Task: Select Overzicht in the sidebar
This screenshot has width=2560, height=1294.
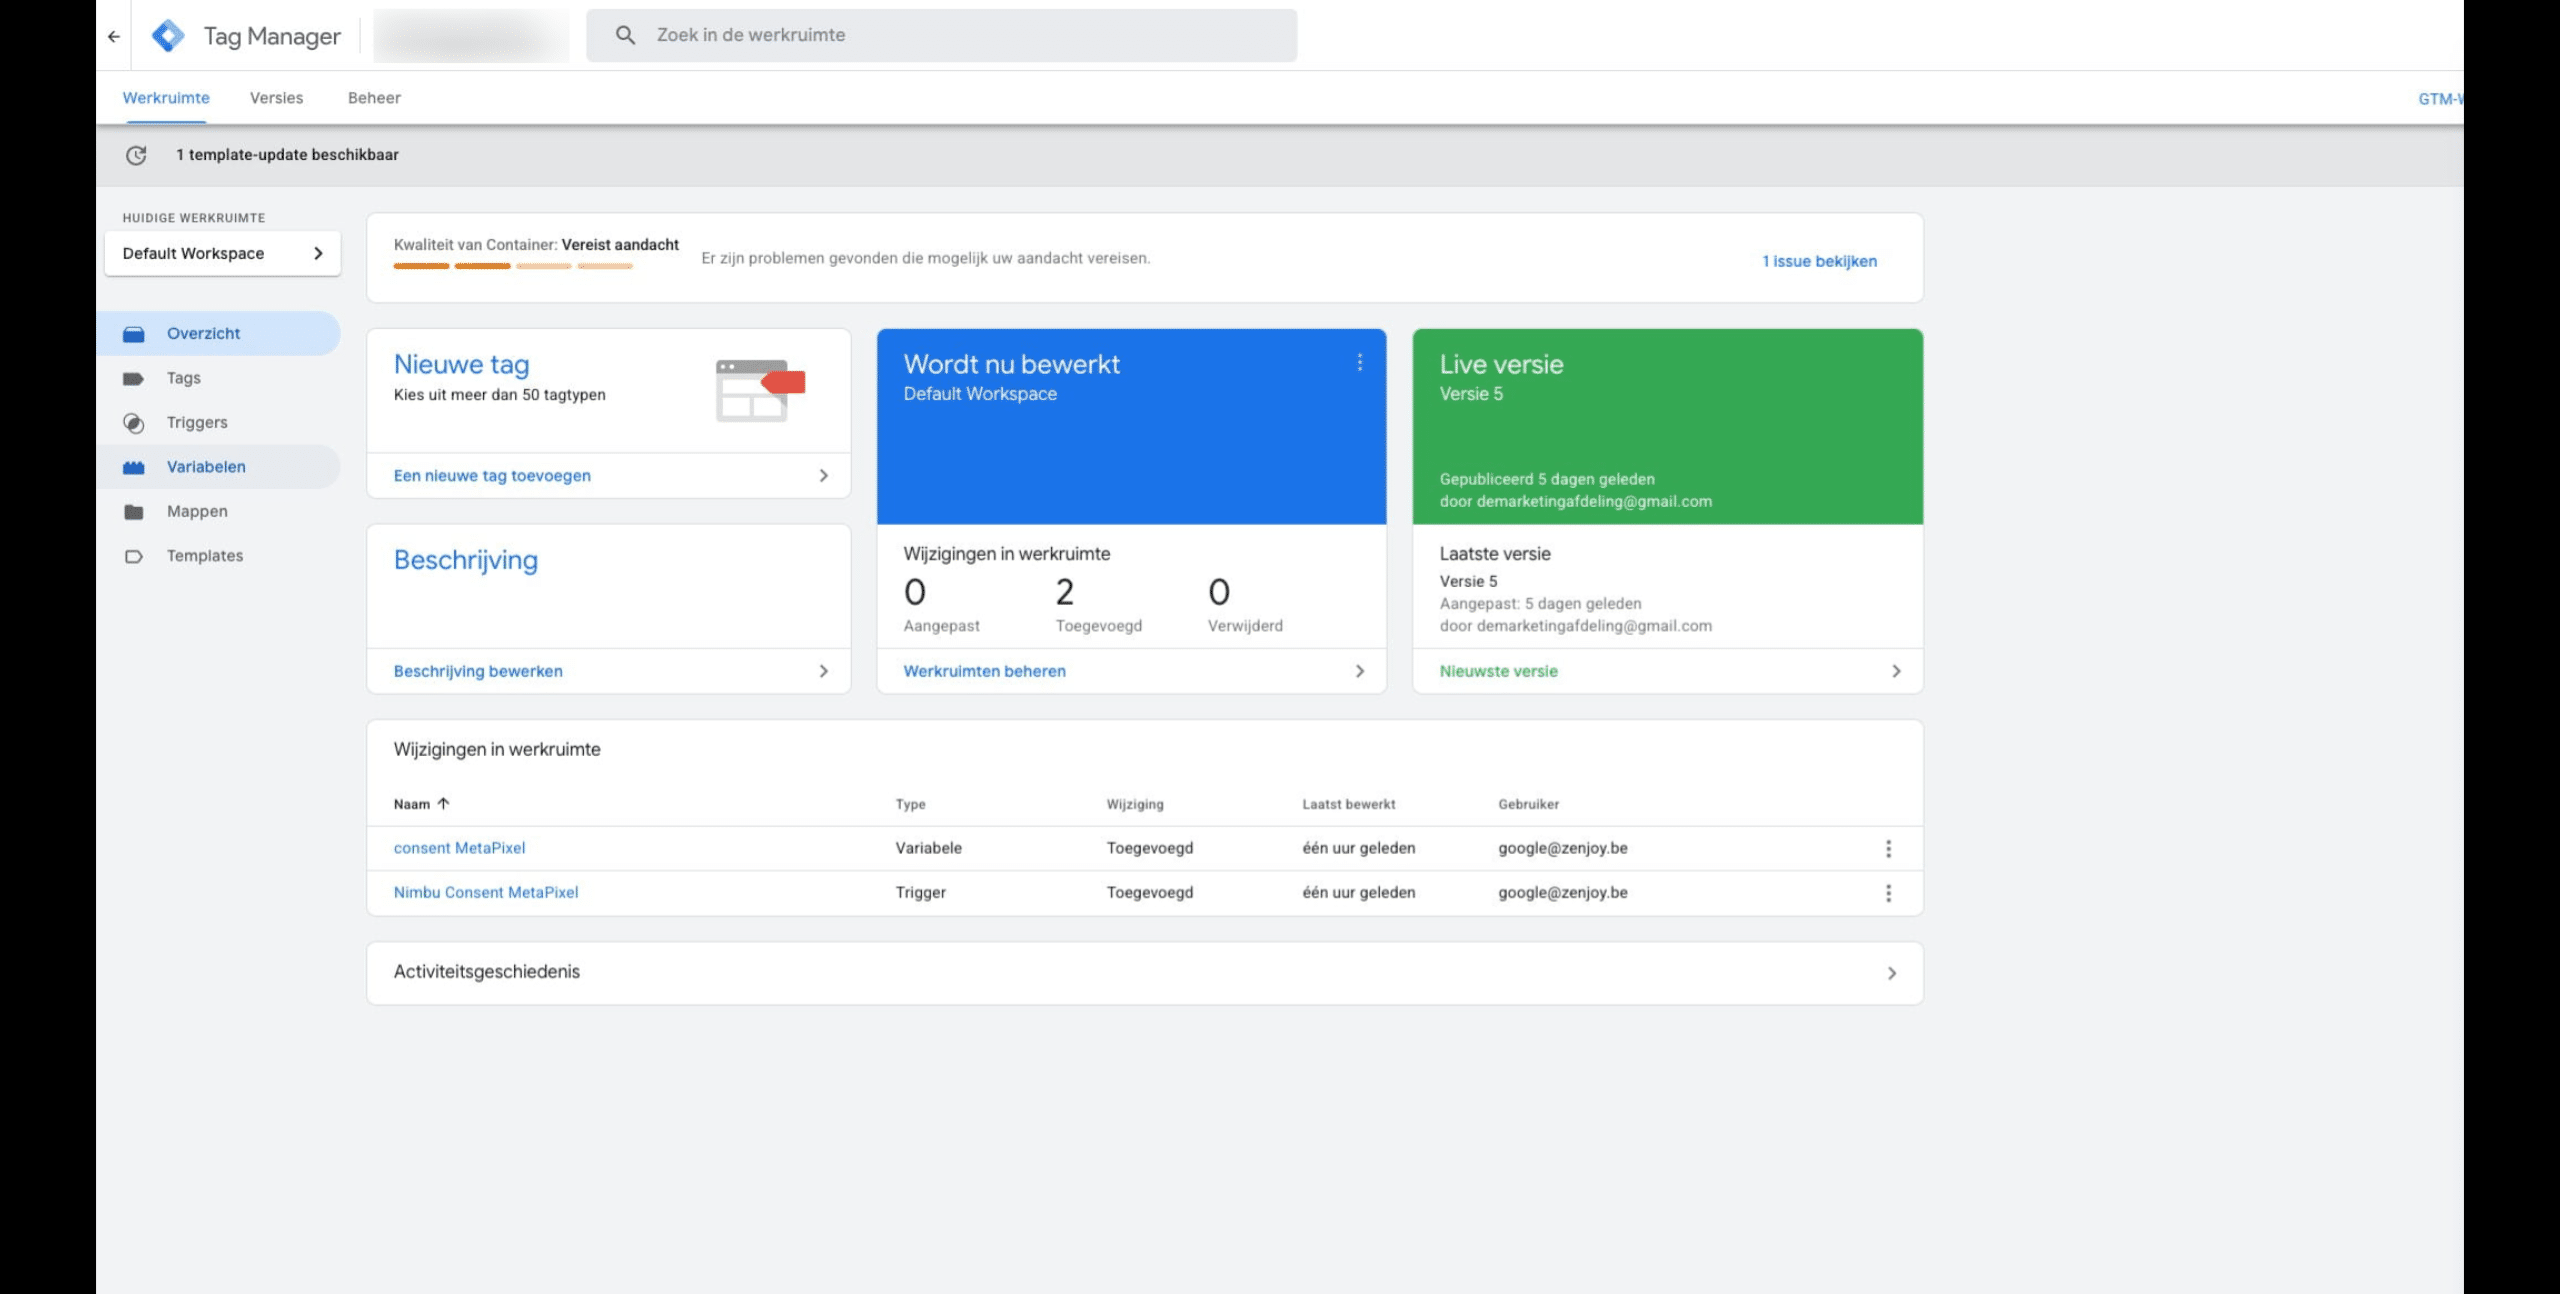Action: (205, 333)
